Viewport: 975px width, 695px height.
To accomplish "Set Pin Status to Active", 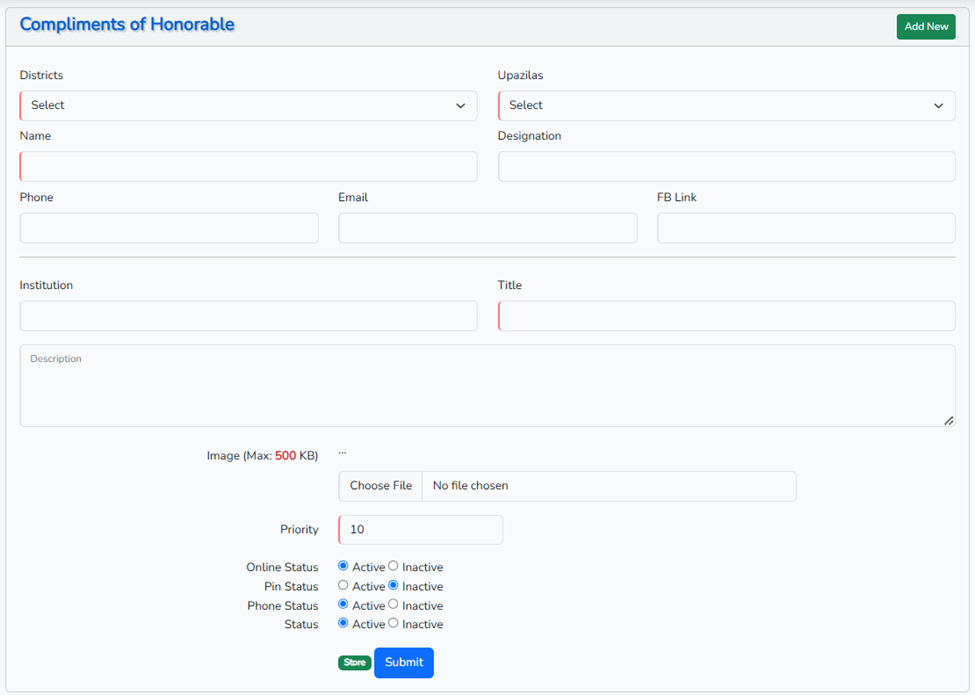I will coord(343,586).
